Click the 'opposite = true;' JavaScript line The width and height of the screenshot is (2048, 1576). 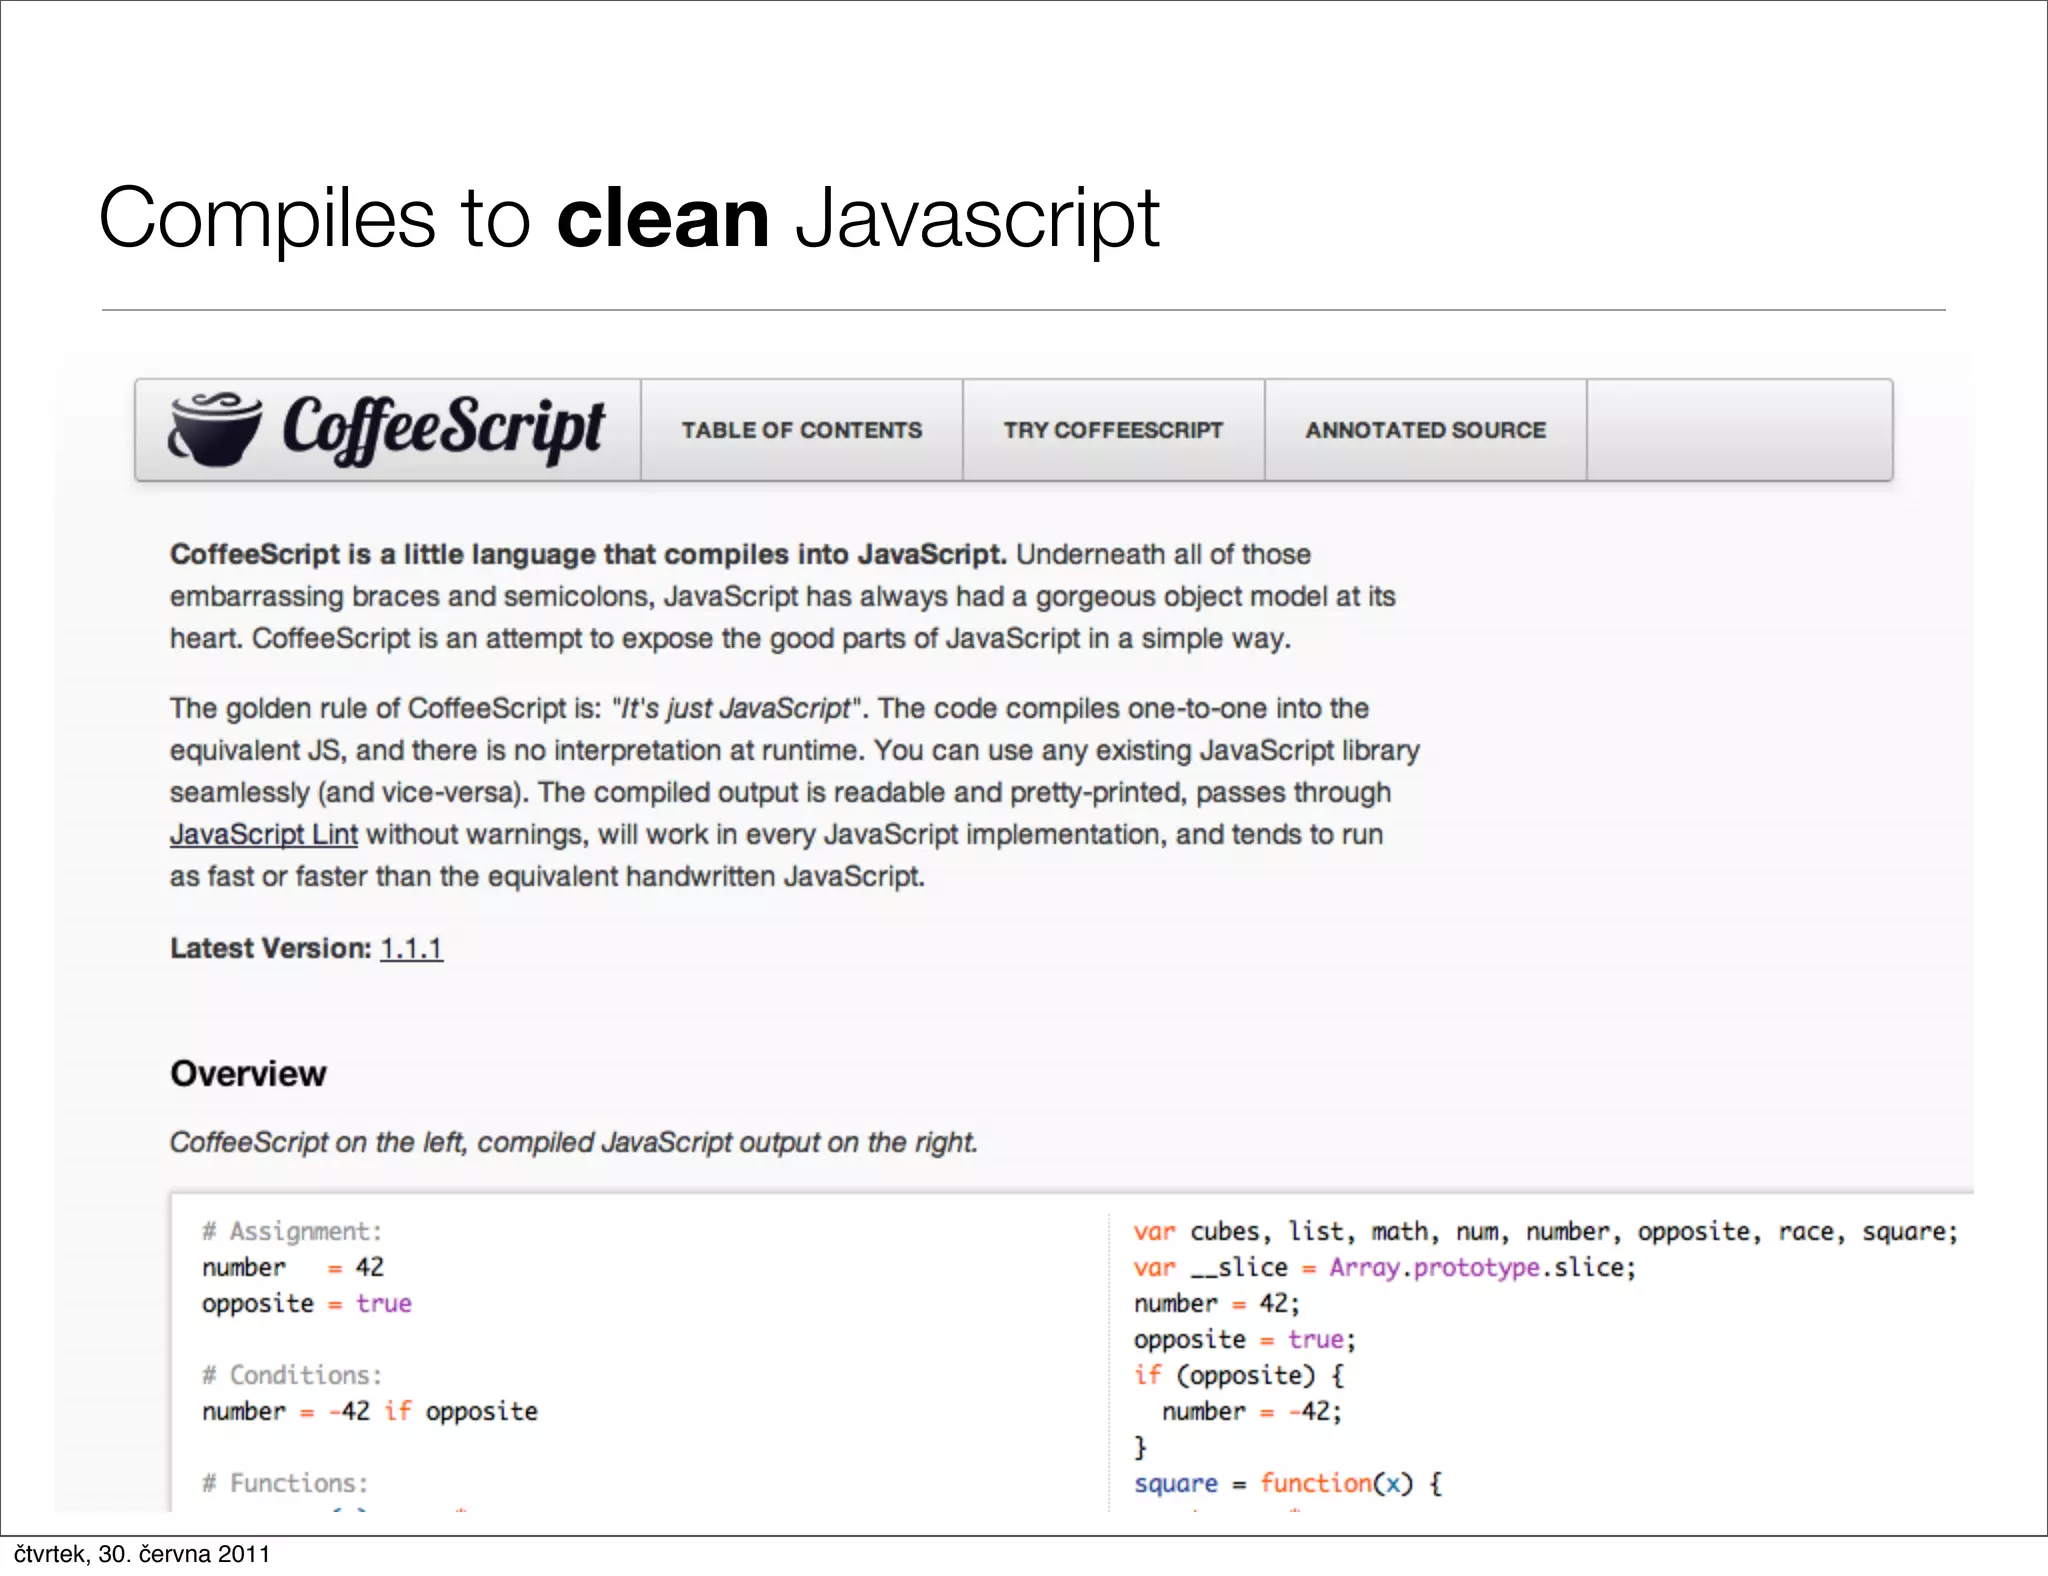[1245, 1339]
